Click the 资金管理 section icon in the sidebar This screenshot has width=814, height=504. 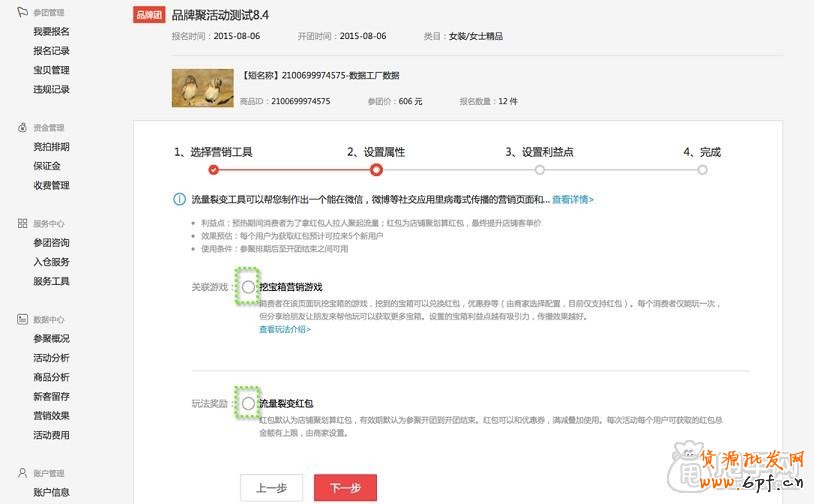[x=23, y=128]
